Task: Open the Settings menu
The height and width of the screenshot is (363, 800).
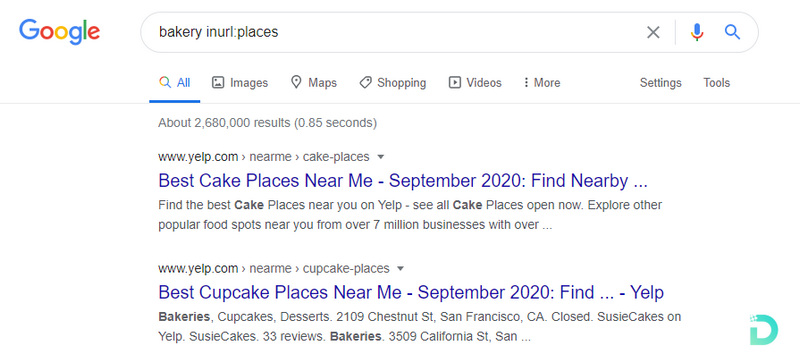Action: (x=660, y=83)
